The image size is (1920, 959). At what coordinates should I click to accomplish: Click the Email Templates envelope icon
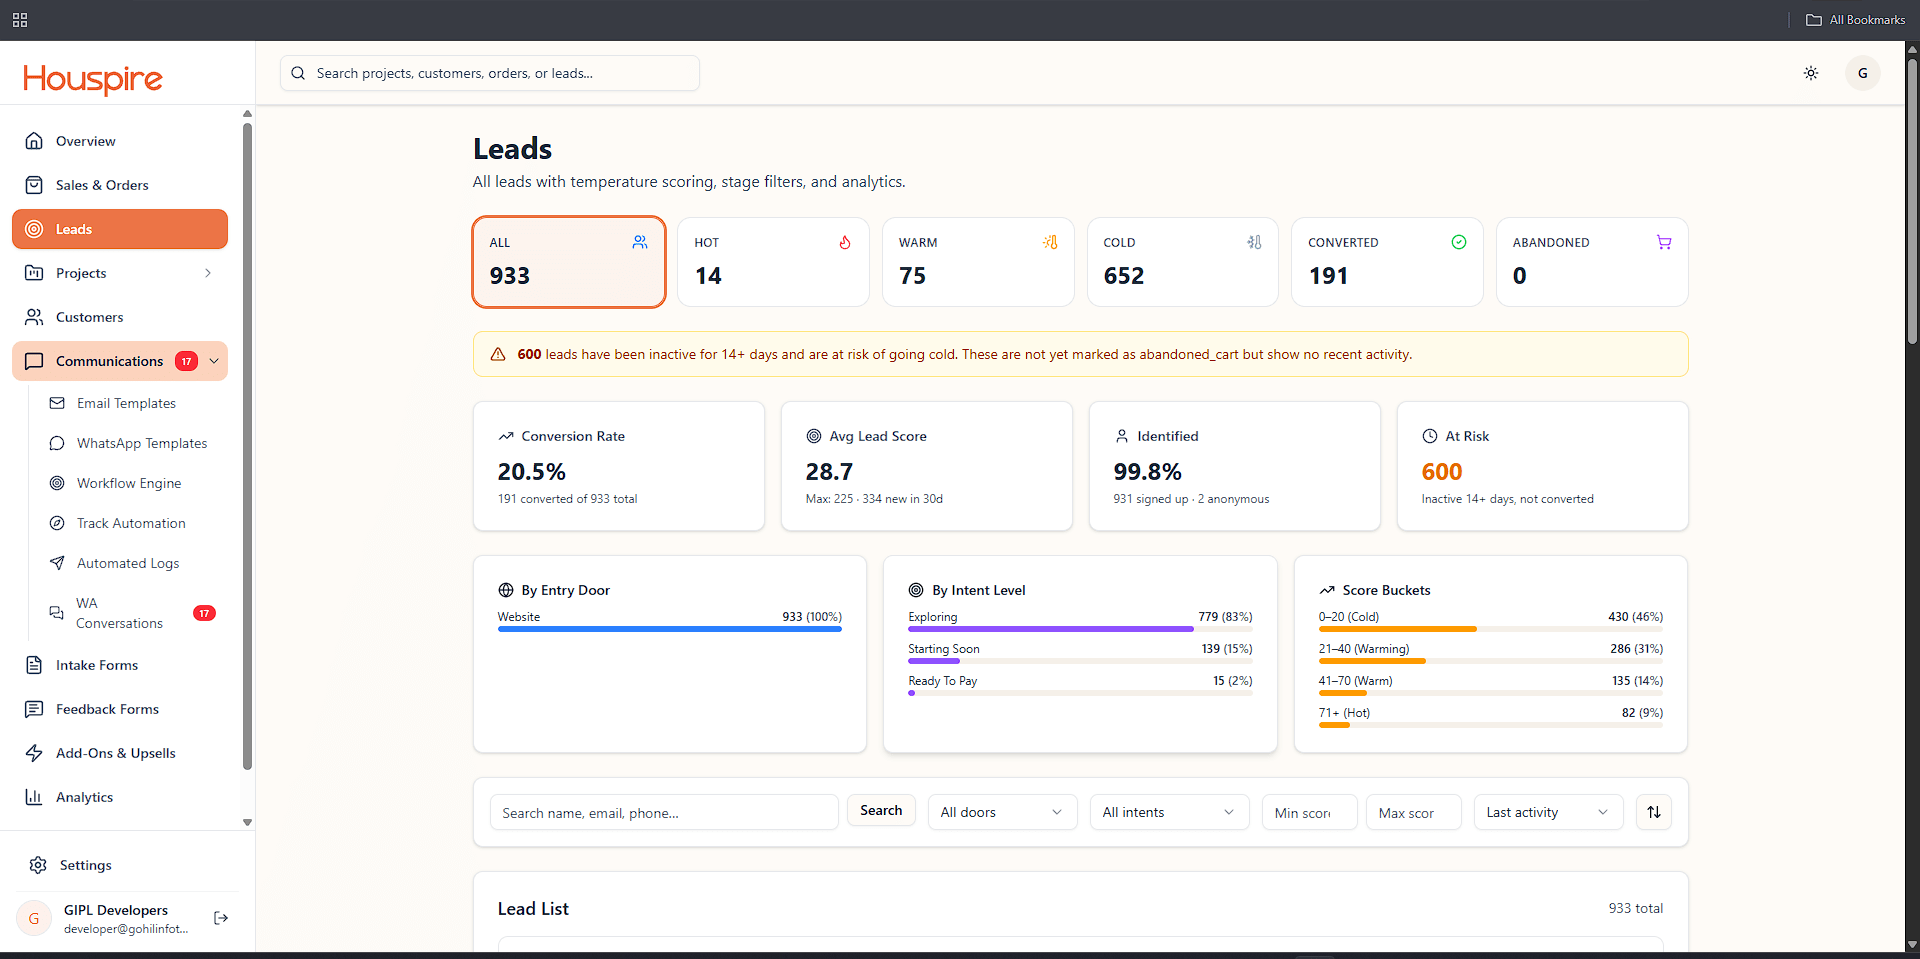point(57,403)
